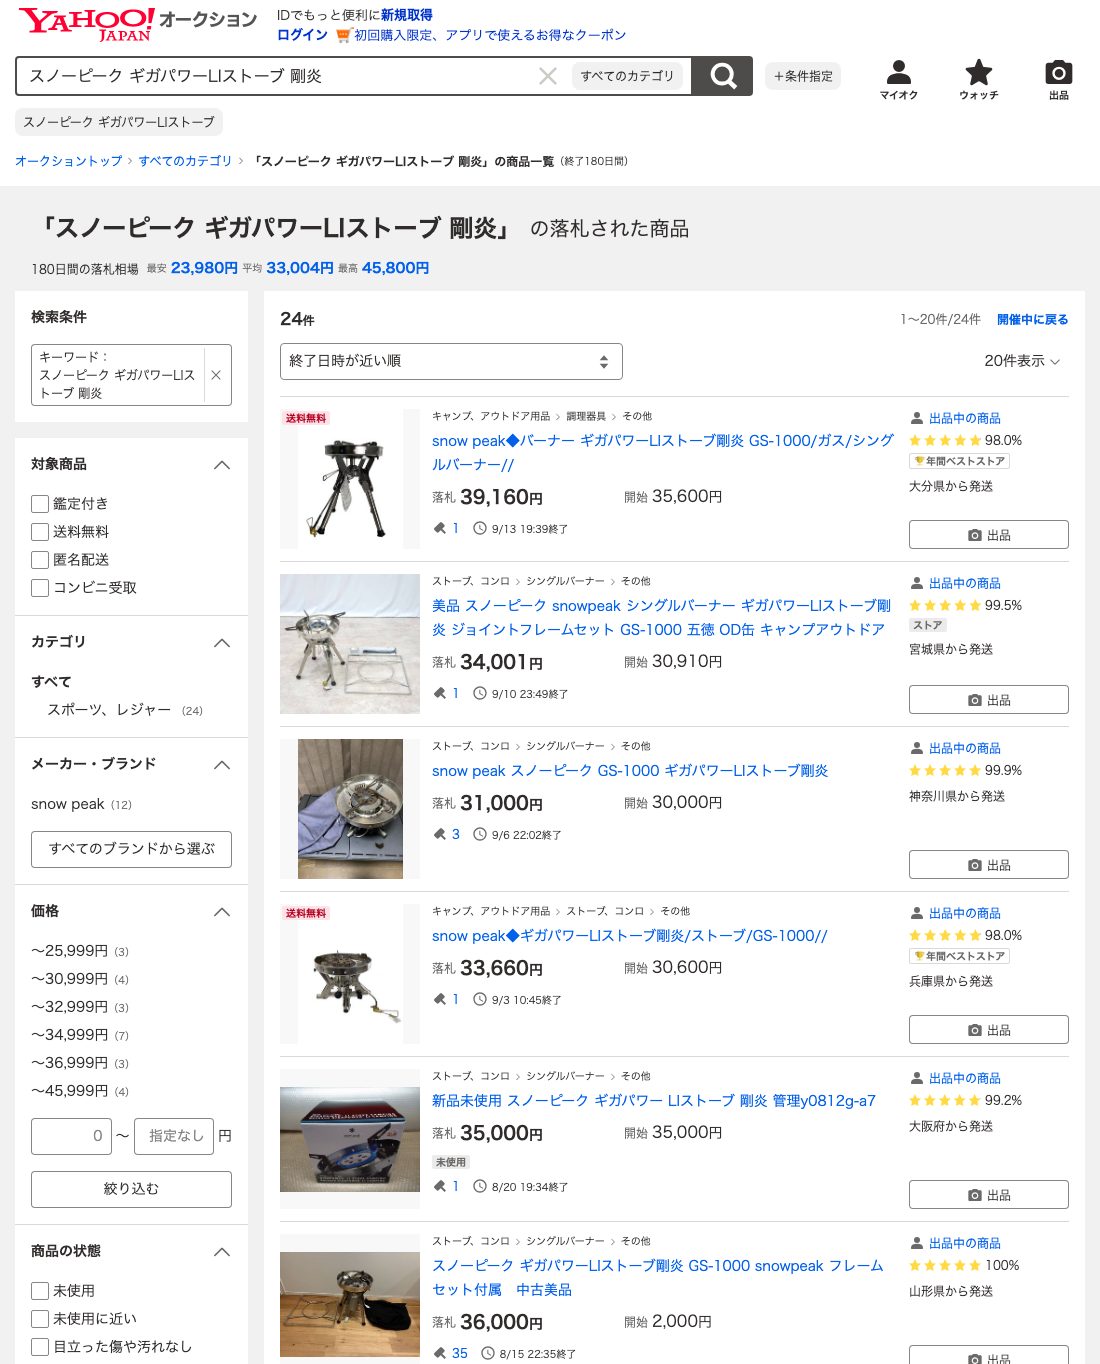Screen dimensions: 1100x1364
Task: Click 出品 button for the 39,160円 listing
Action: tap(988, 535)
